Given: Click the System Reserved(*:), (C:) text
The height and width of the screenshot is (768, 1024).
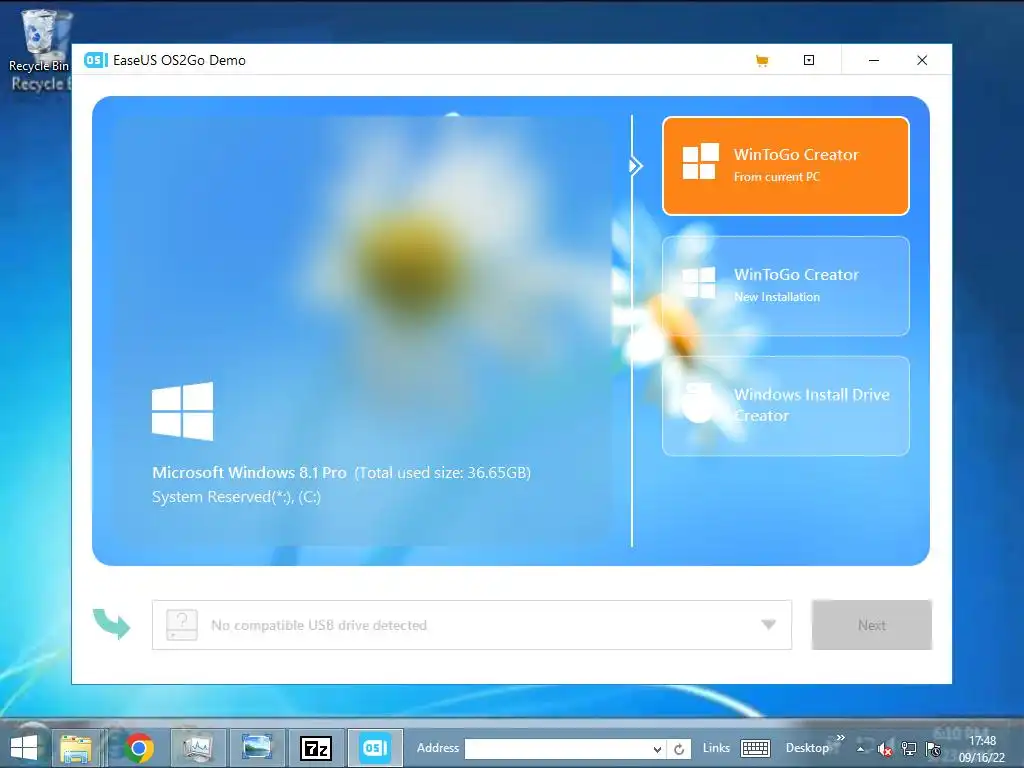Looking at the screenshot, I should point(236,497).
